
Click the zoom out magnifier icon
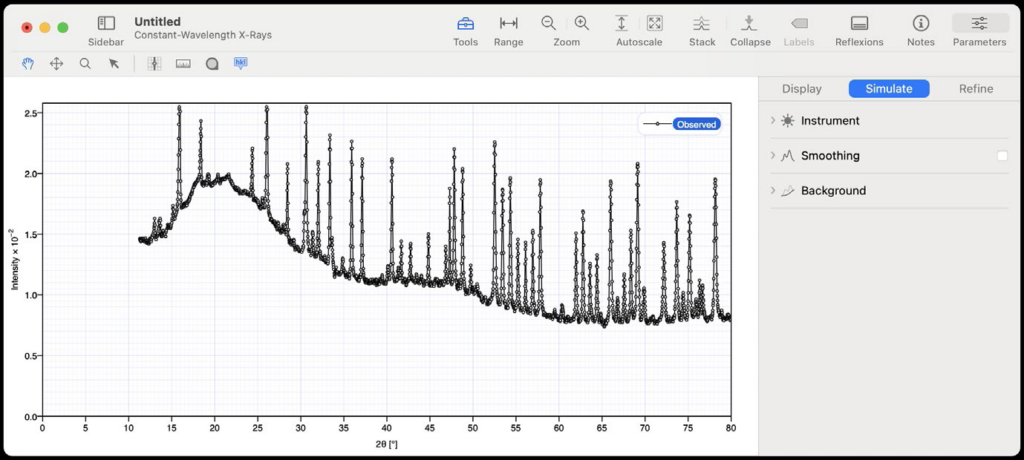click(549, 23)
